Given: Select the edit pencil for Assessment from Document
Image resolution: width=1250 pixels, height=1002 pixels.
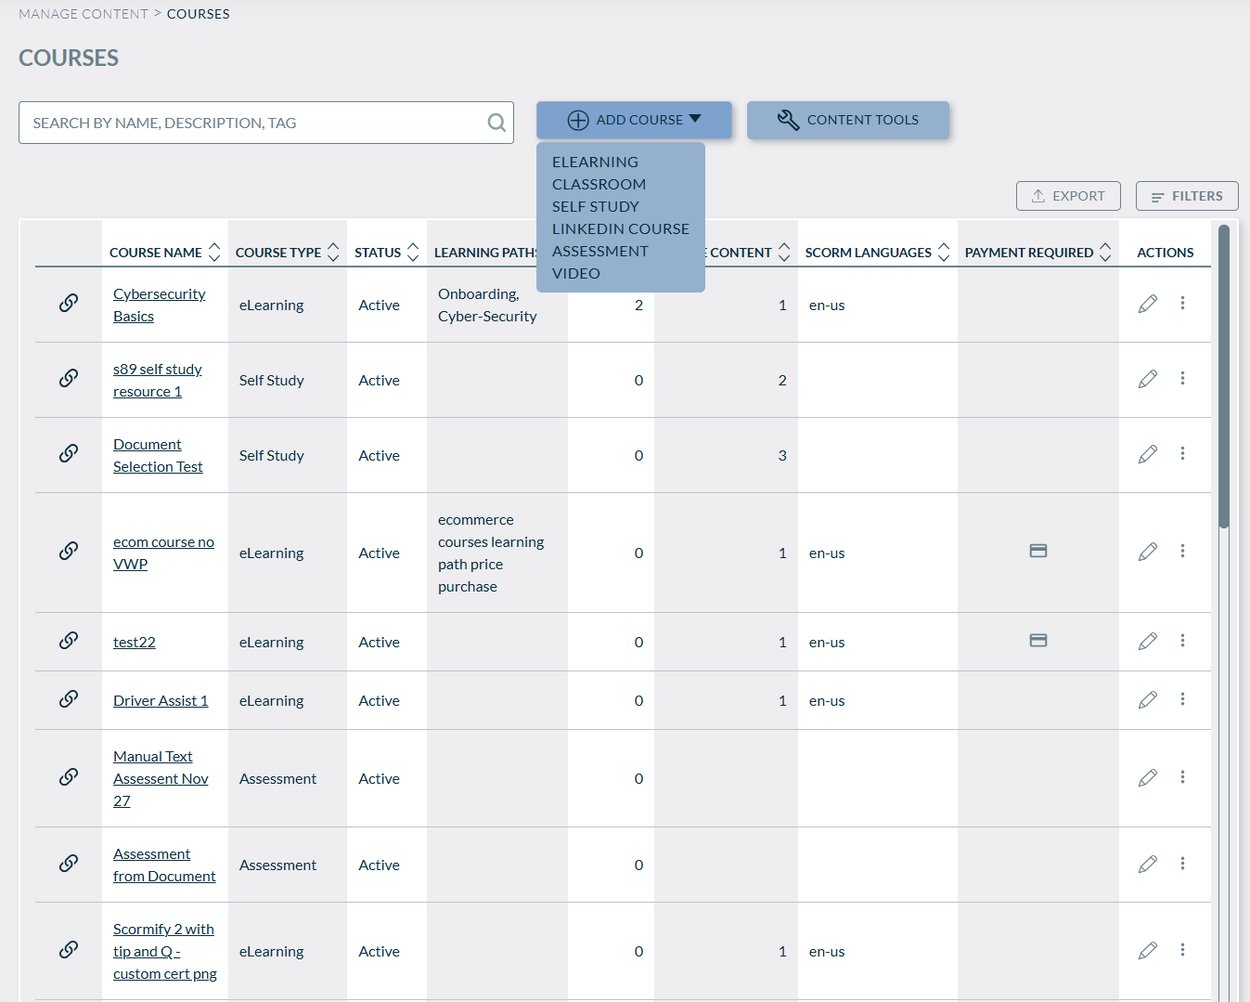Looking at the screenshot, I should click(1147, 864).
